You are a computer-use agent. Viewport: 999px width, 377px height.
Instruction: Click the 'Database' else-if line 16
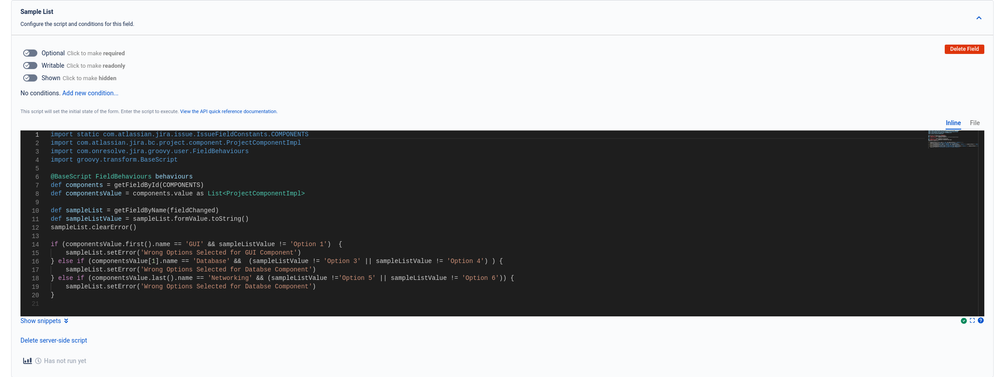(x=277, y=260)
